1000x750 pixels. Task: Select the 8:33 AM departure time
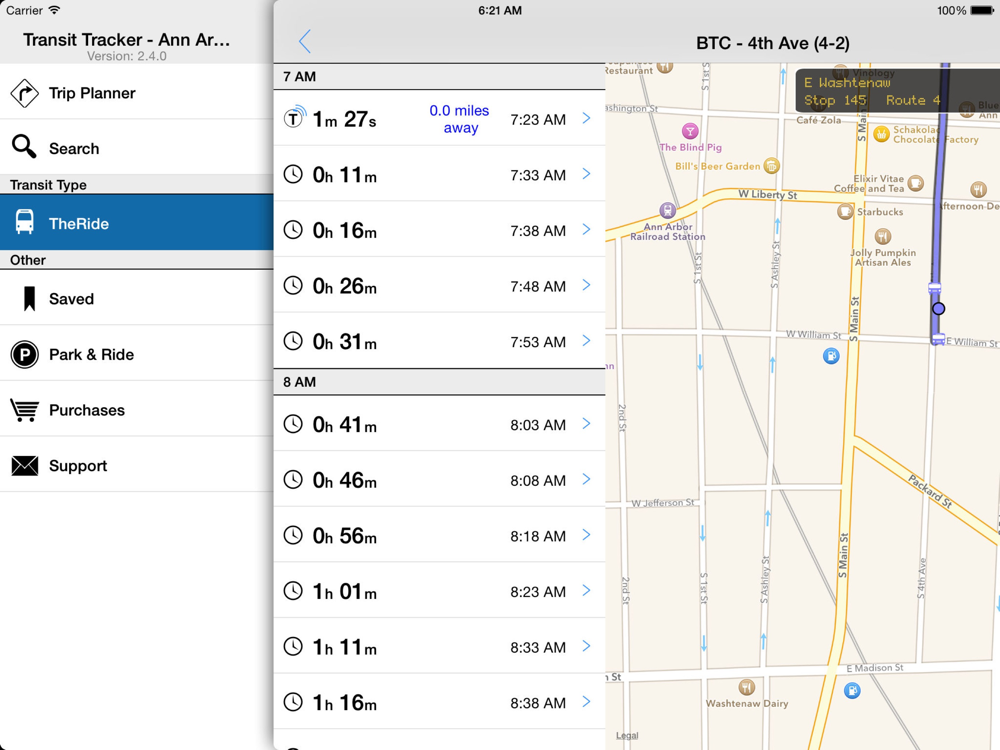(538, 647)
